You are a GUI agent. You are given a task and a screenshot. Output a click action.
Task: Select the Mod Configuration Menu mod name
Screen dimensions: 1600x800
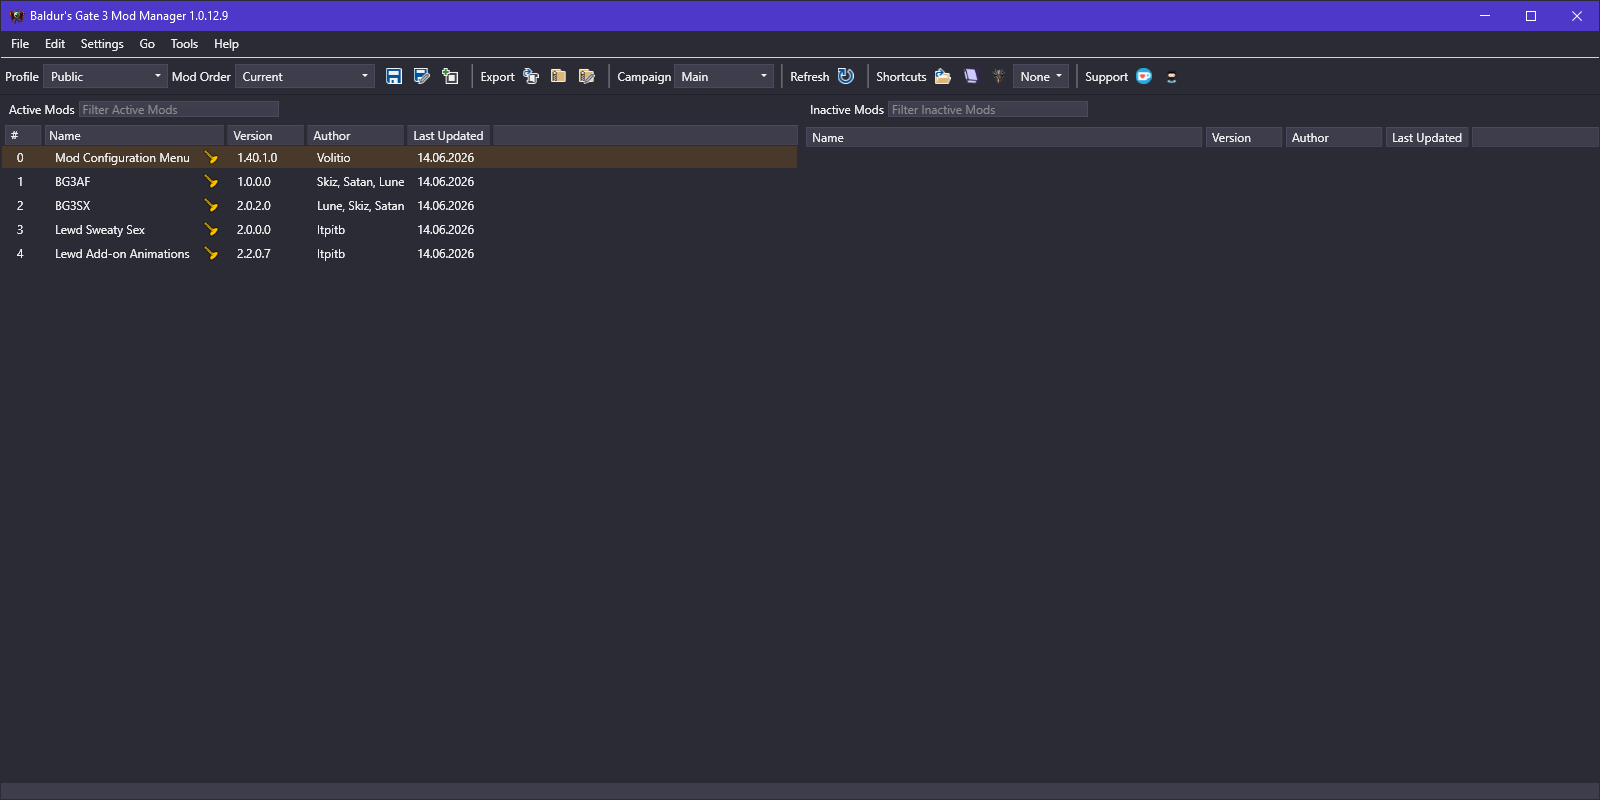pos(122,158)
